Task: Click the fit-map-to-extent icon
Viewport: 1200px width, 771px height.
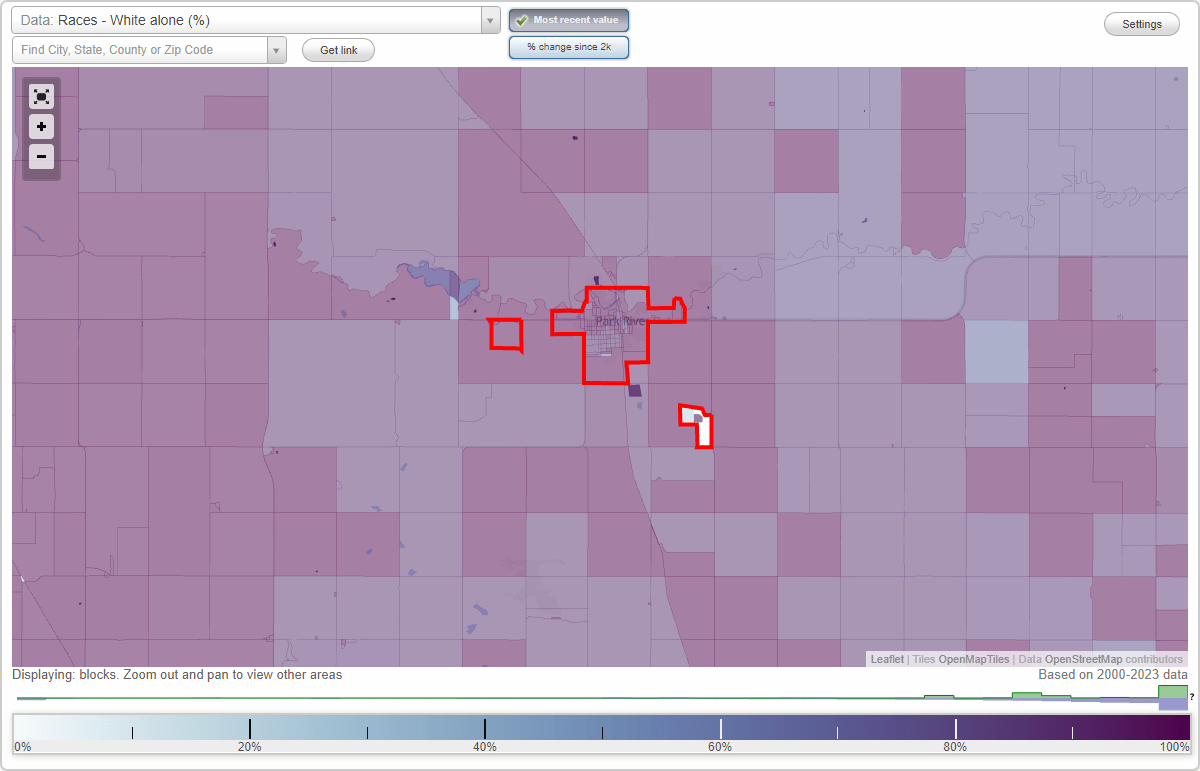Action: pos(41,96)
